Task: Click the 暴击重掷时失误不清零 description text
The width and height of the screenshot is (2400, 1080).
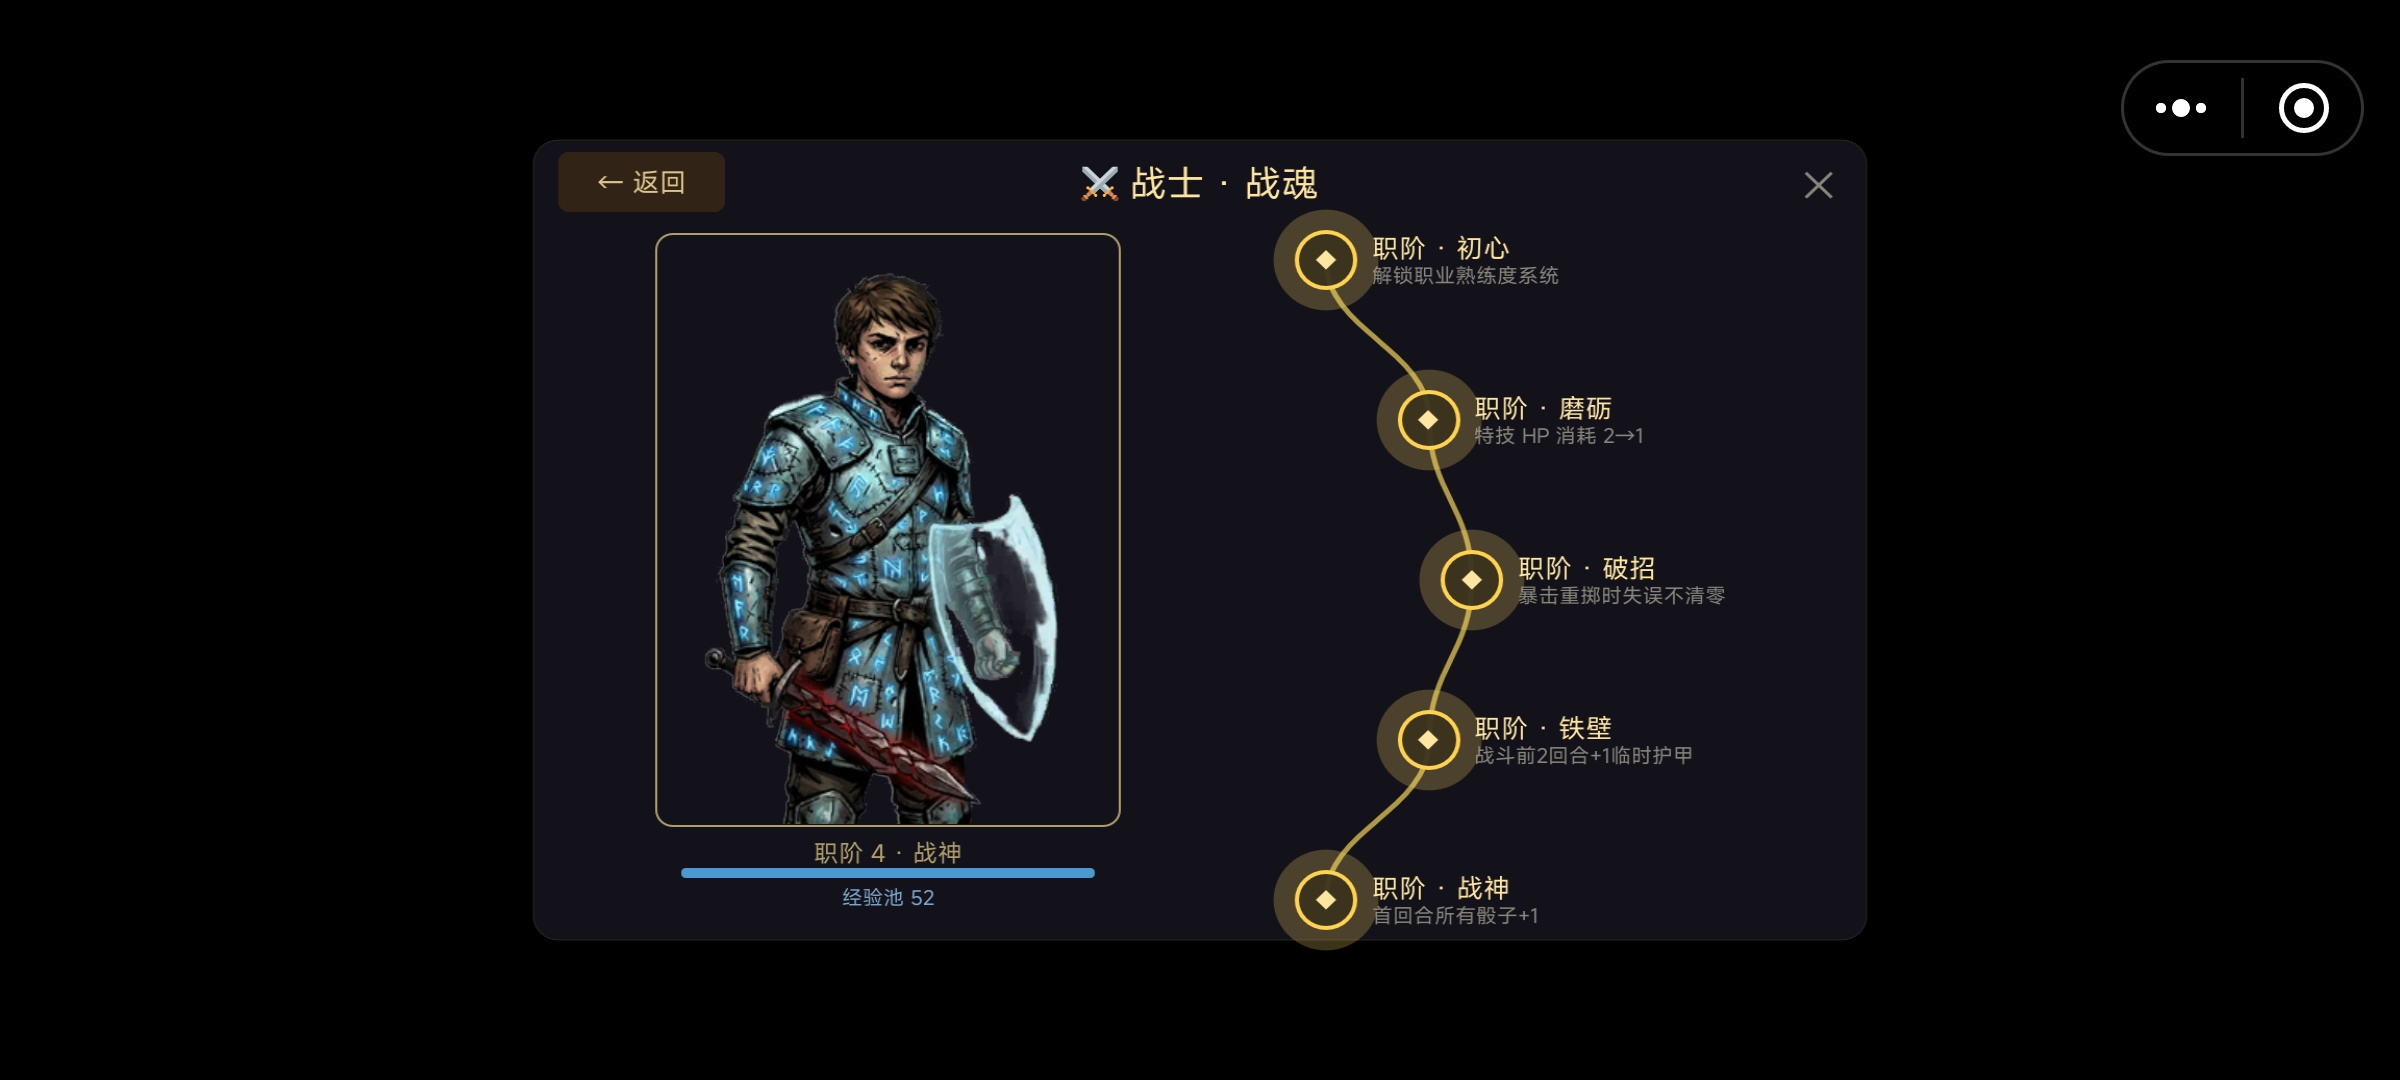Action: coord(1621,596)
